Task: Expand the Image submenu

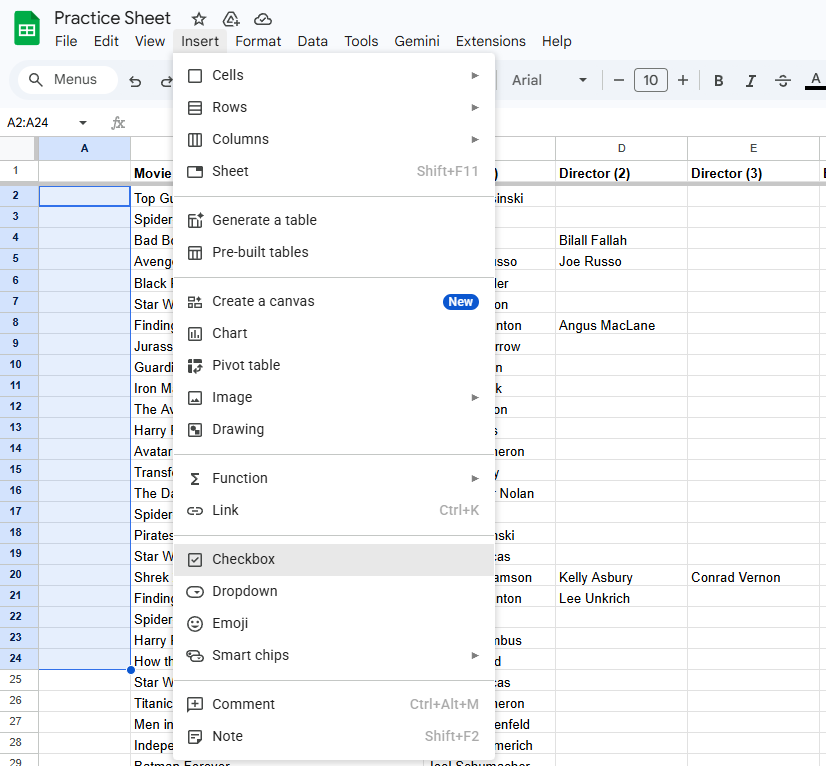Action: [x=333, y=397]
